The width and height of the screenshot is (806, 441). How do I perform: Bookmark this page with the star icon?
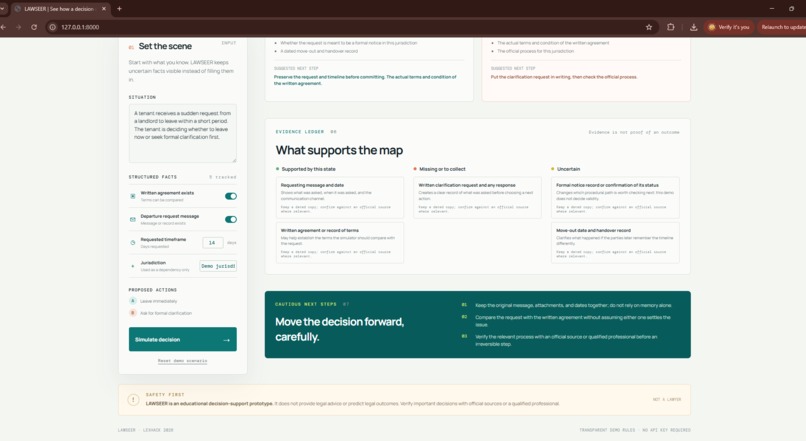click(x=649, y=27)
